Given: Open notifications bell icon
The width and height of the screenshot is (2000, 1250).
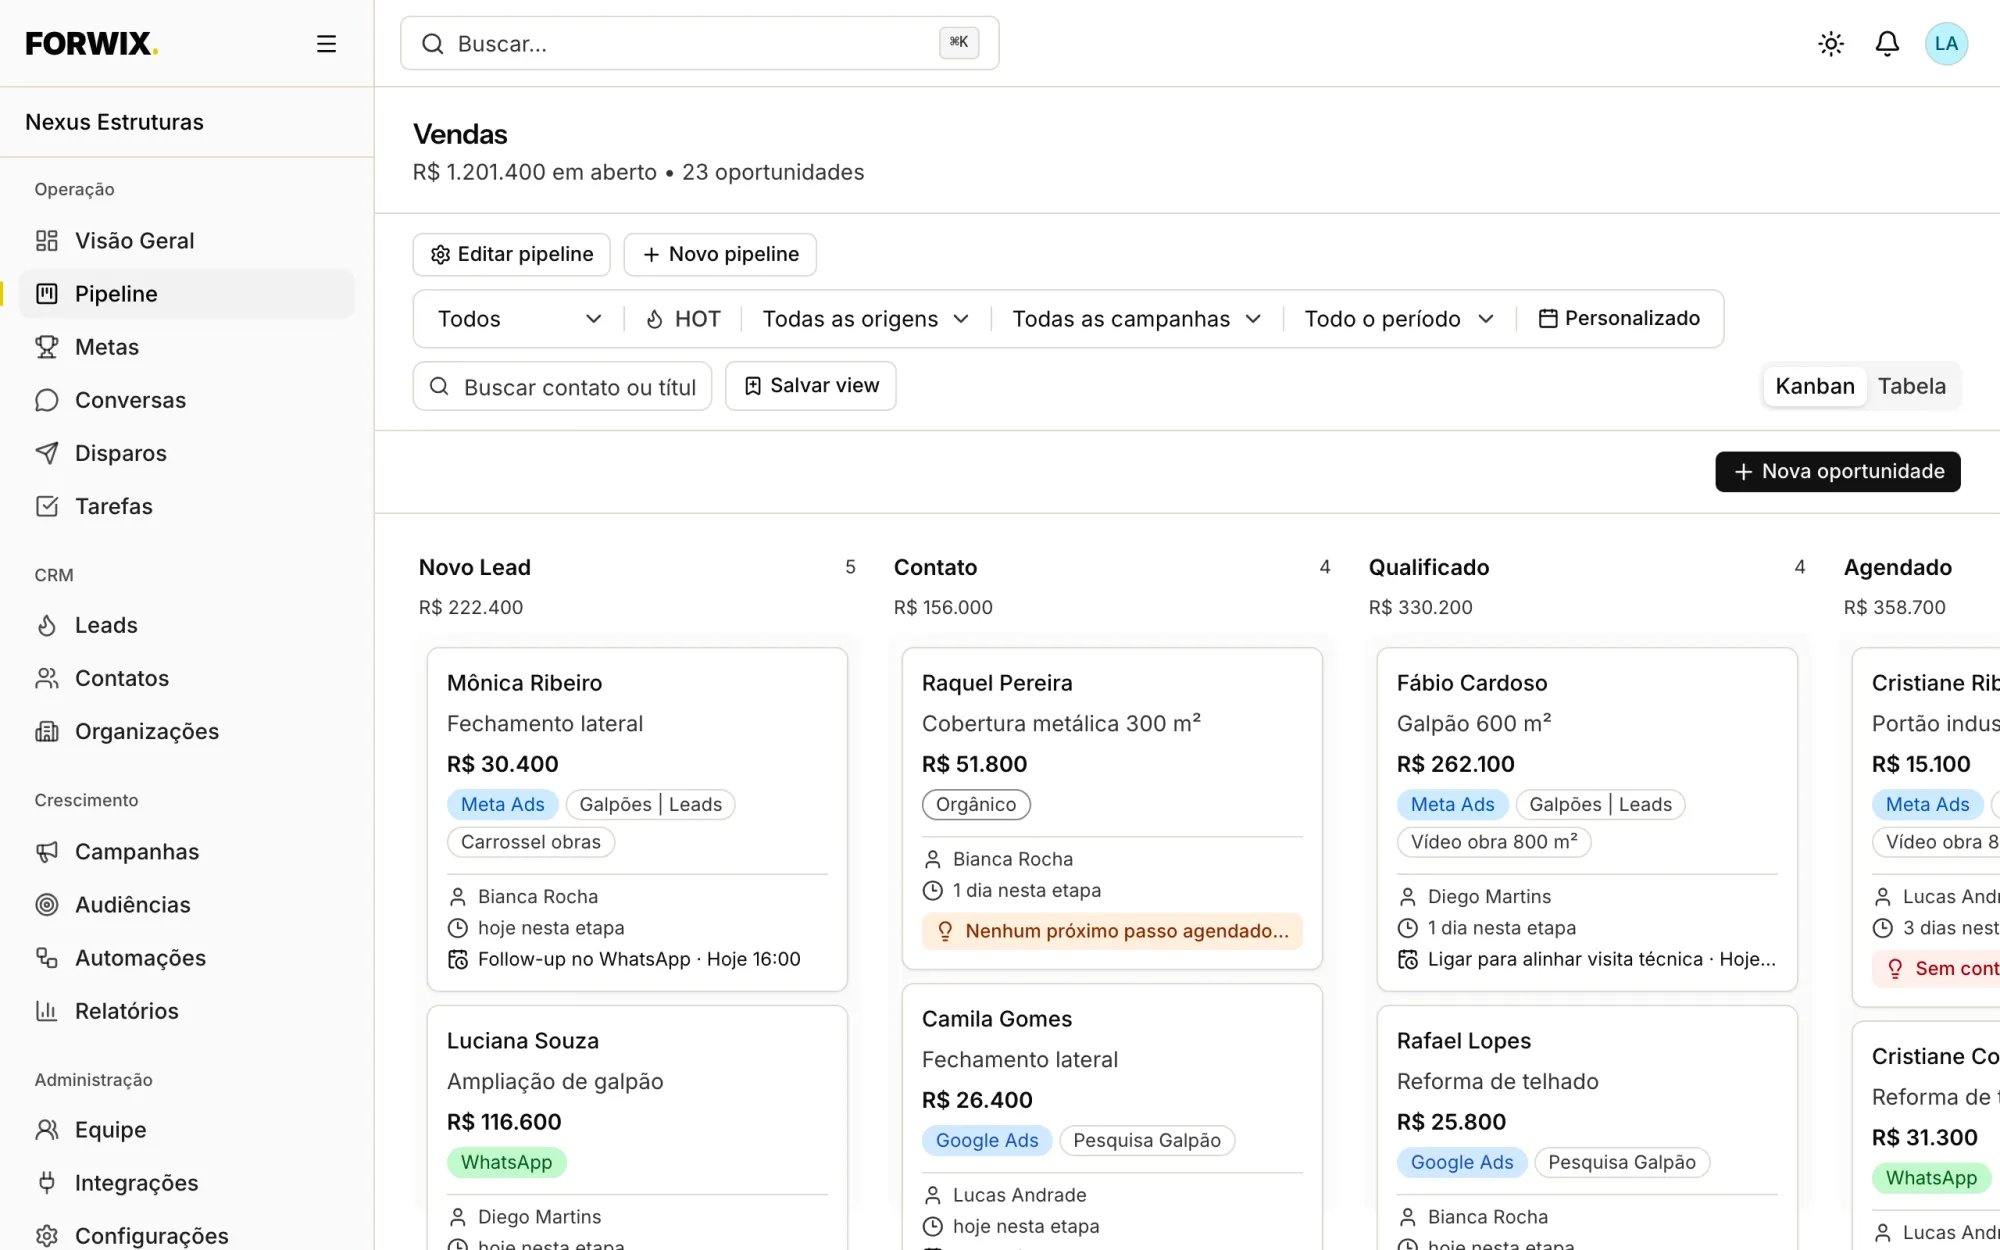Looking at the screenshot, I should pos(1887,44).
